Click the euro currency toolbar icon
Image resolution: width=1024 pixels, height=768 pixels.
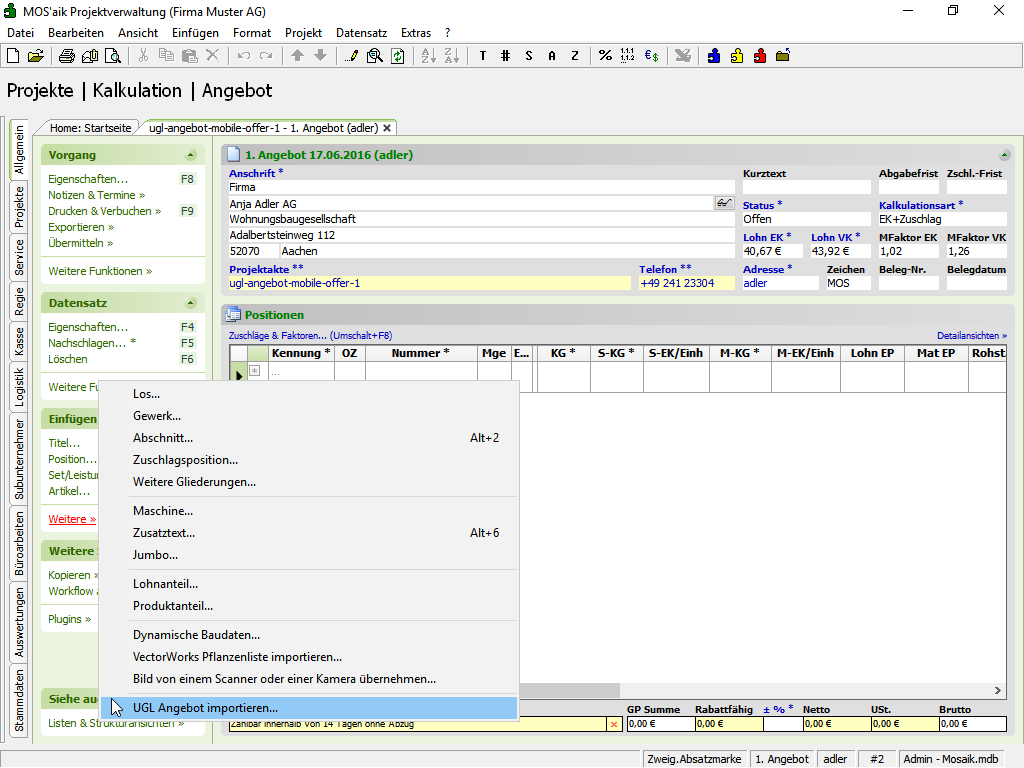(x=651, y=56)
